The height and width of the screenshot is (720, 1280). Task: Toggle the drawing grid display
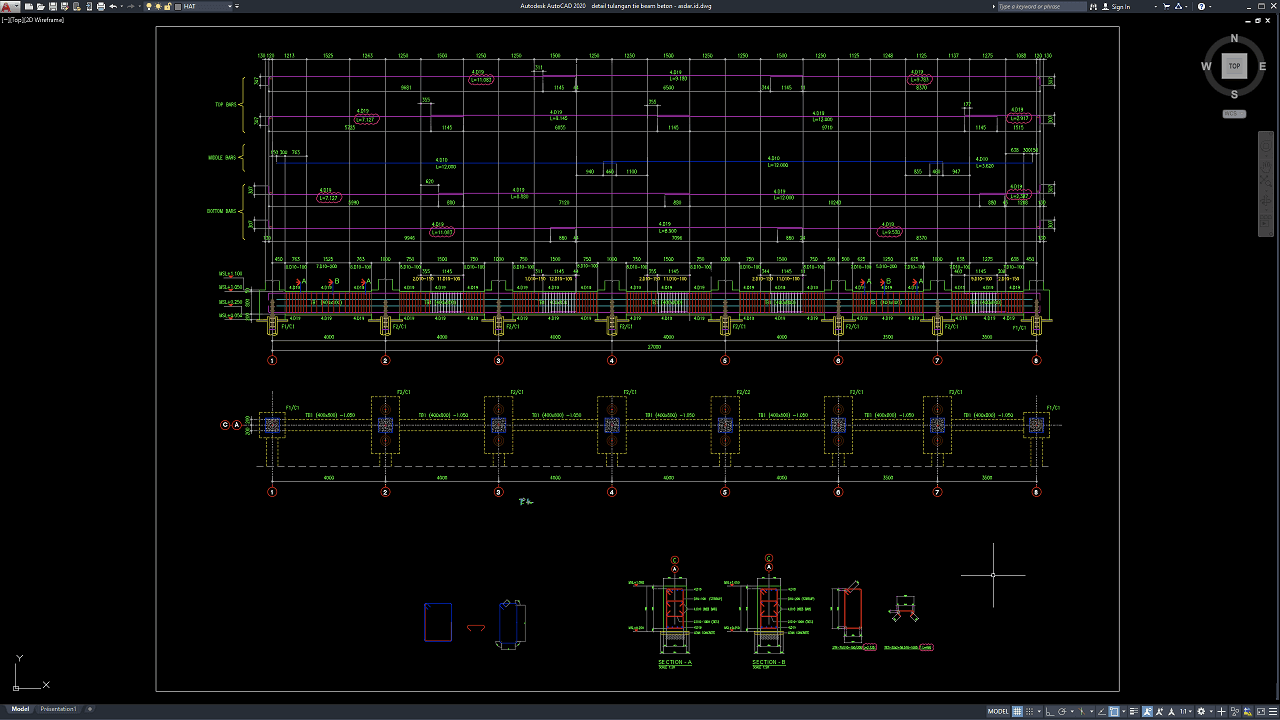tap(1018, 711)
